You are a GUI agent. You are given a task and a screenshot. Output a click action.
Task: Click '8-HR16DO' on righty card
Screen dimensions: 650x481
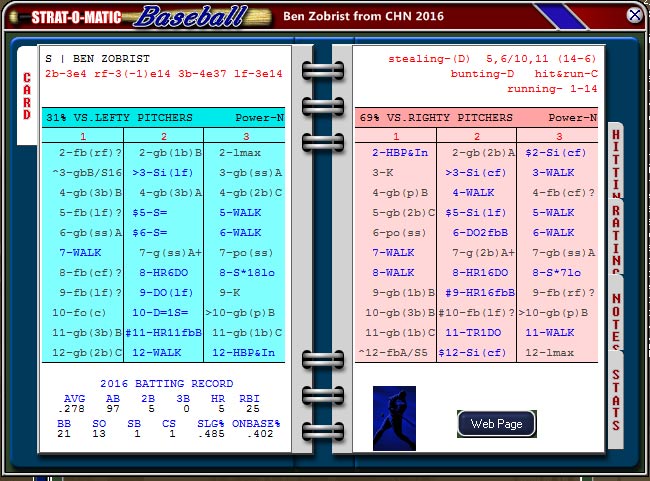point(480,273)
